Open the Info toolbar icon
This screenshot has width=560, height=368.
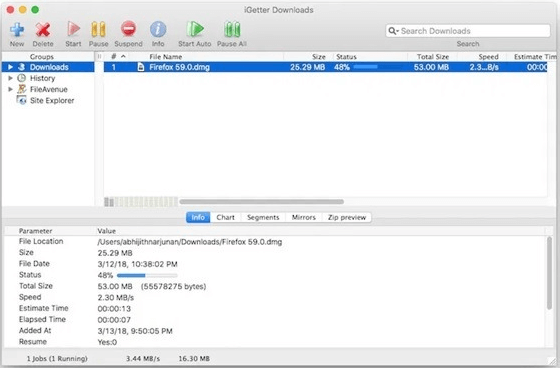point(158,29)
